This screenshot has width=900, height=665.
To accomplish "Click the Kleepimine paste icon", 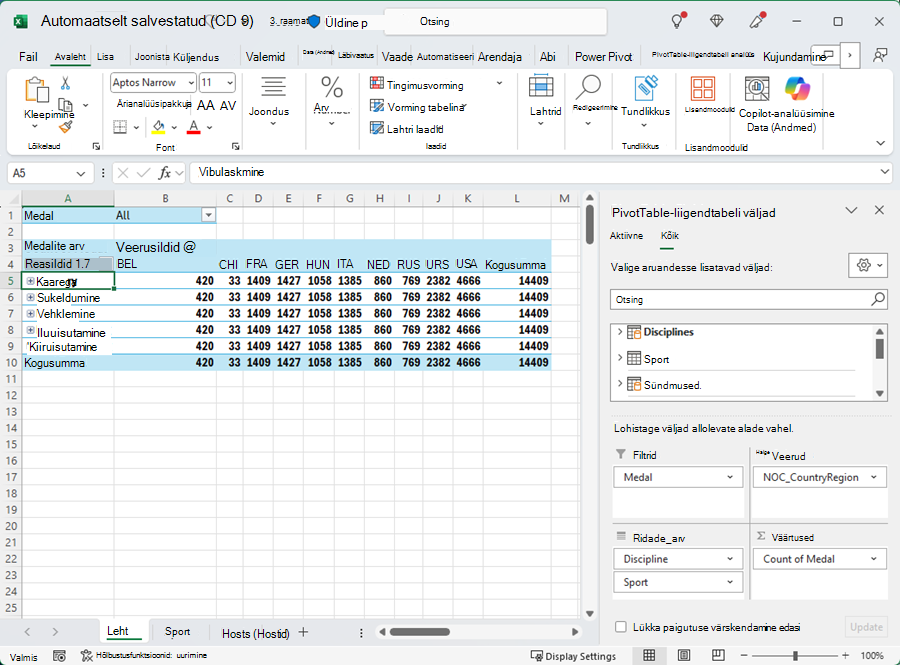I will 37,91.
